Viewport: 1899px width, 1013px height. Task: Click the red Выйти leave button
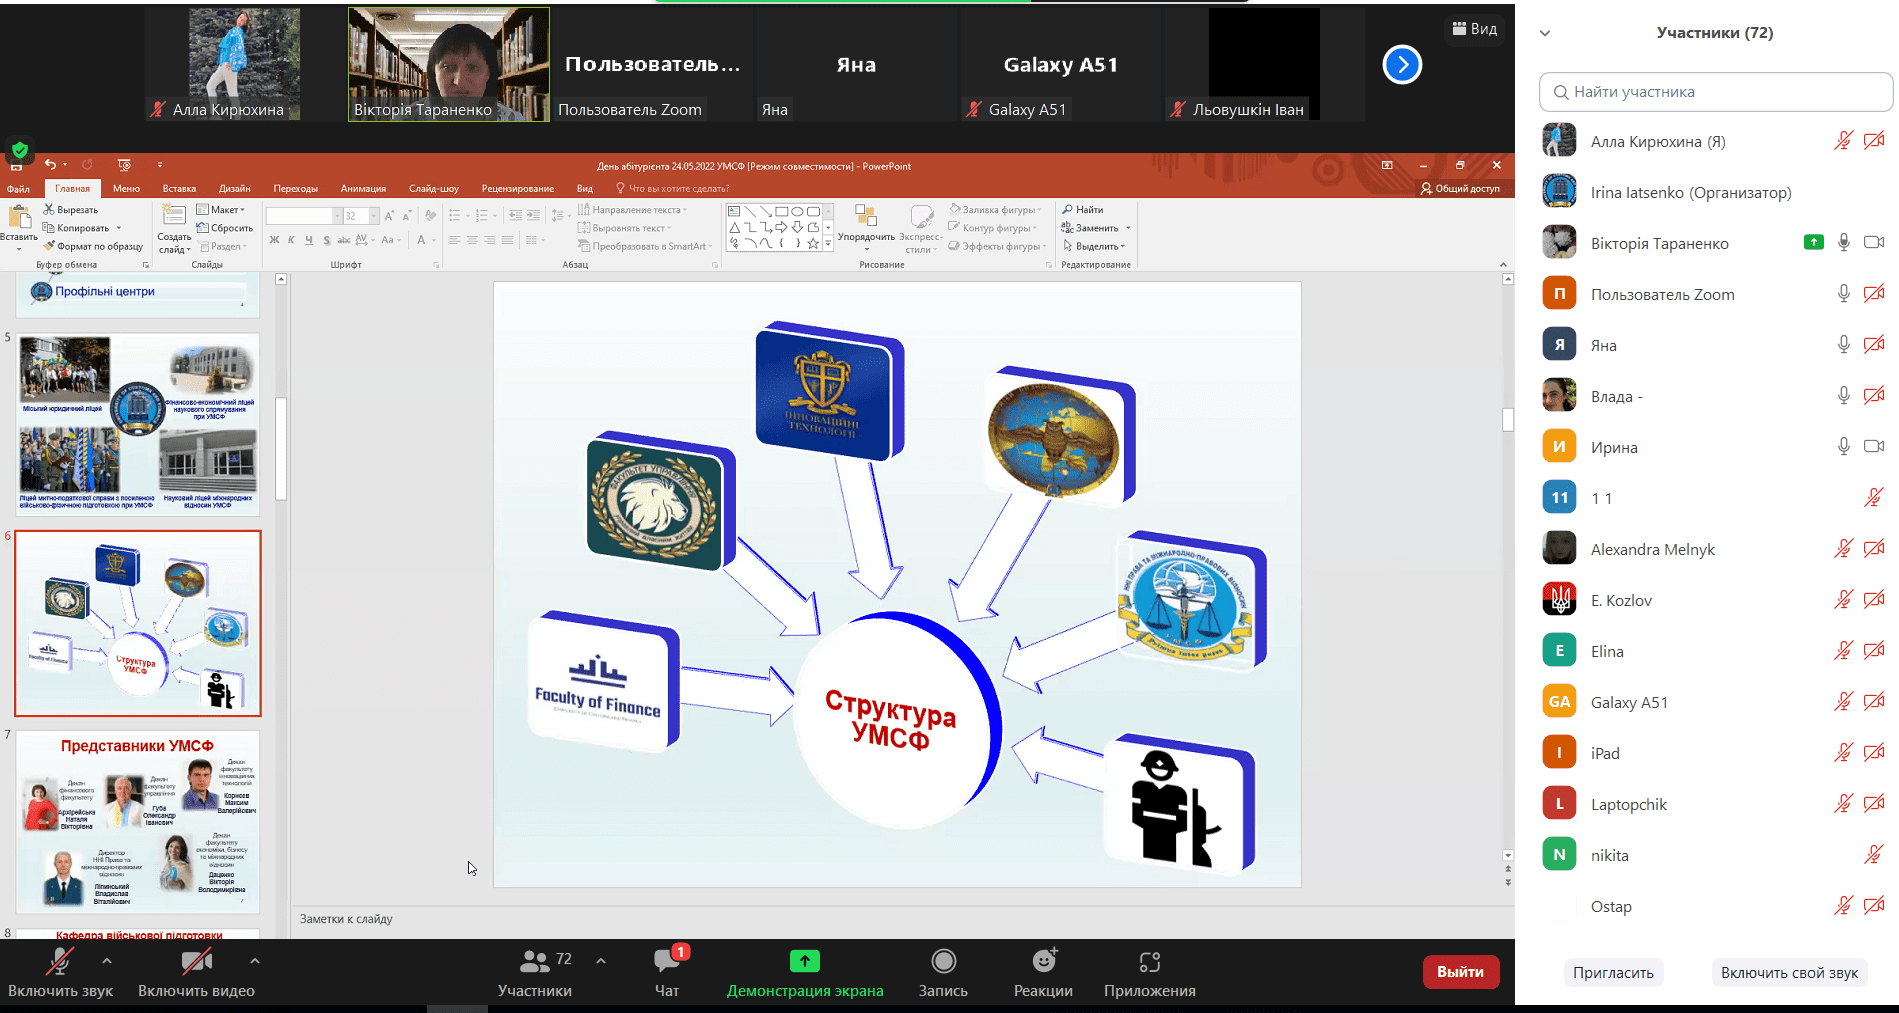coord(1460,972)
